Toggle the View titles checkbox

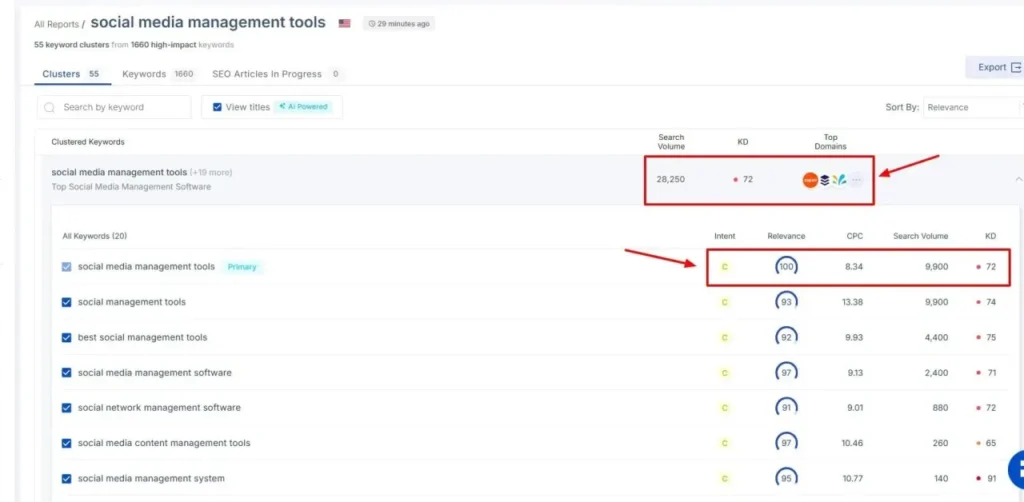click(217, 107)
